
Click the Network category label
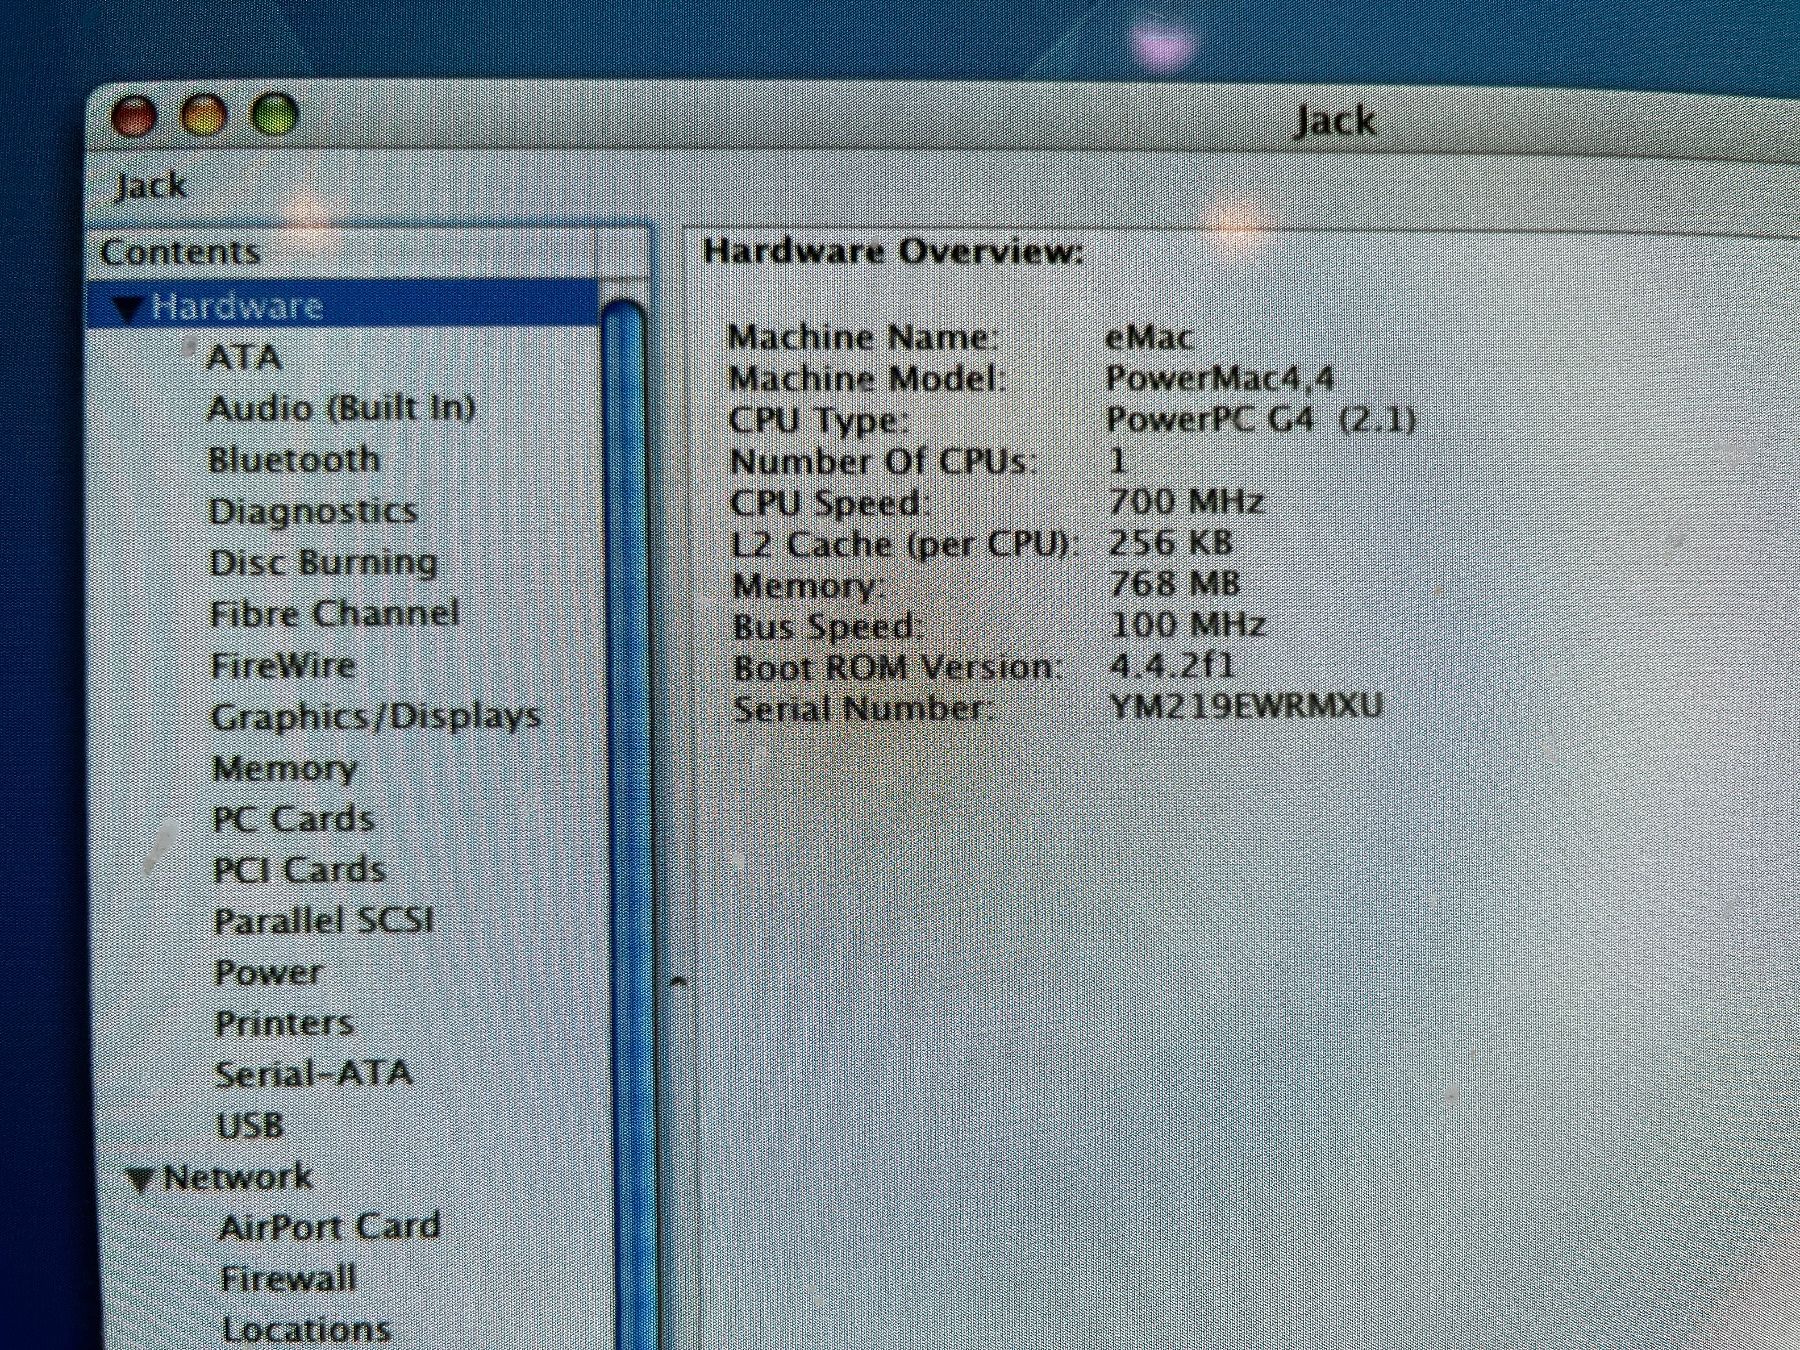[x=237, y=1178]
